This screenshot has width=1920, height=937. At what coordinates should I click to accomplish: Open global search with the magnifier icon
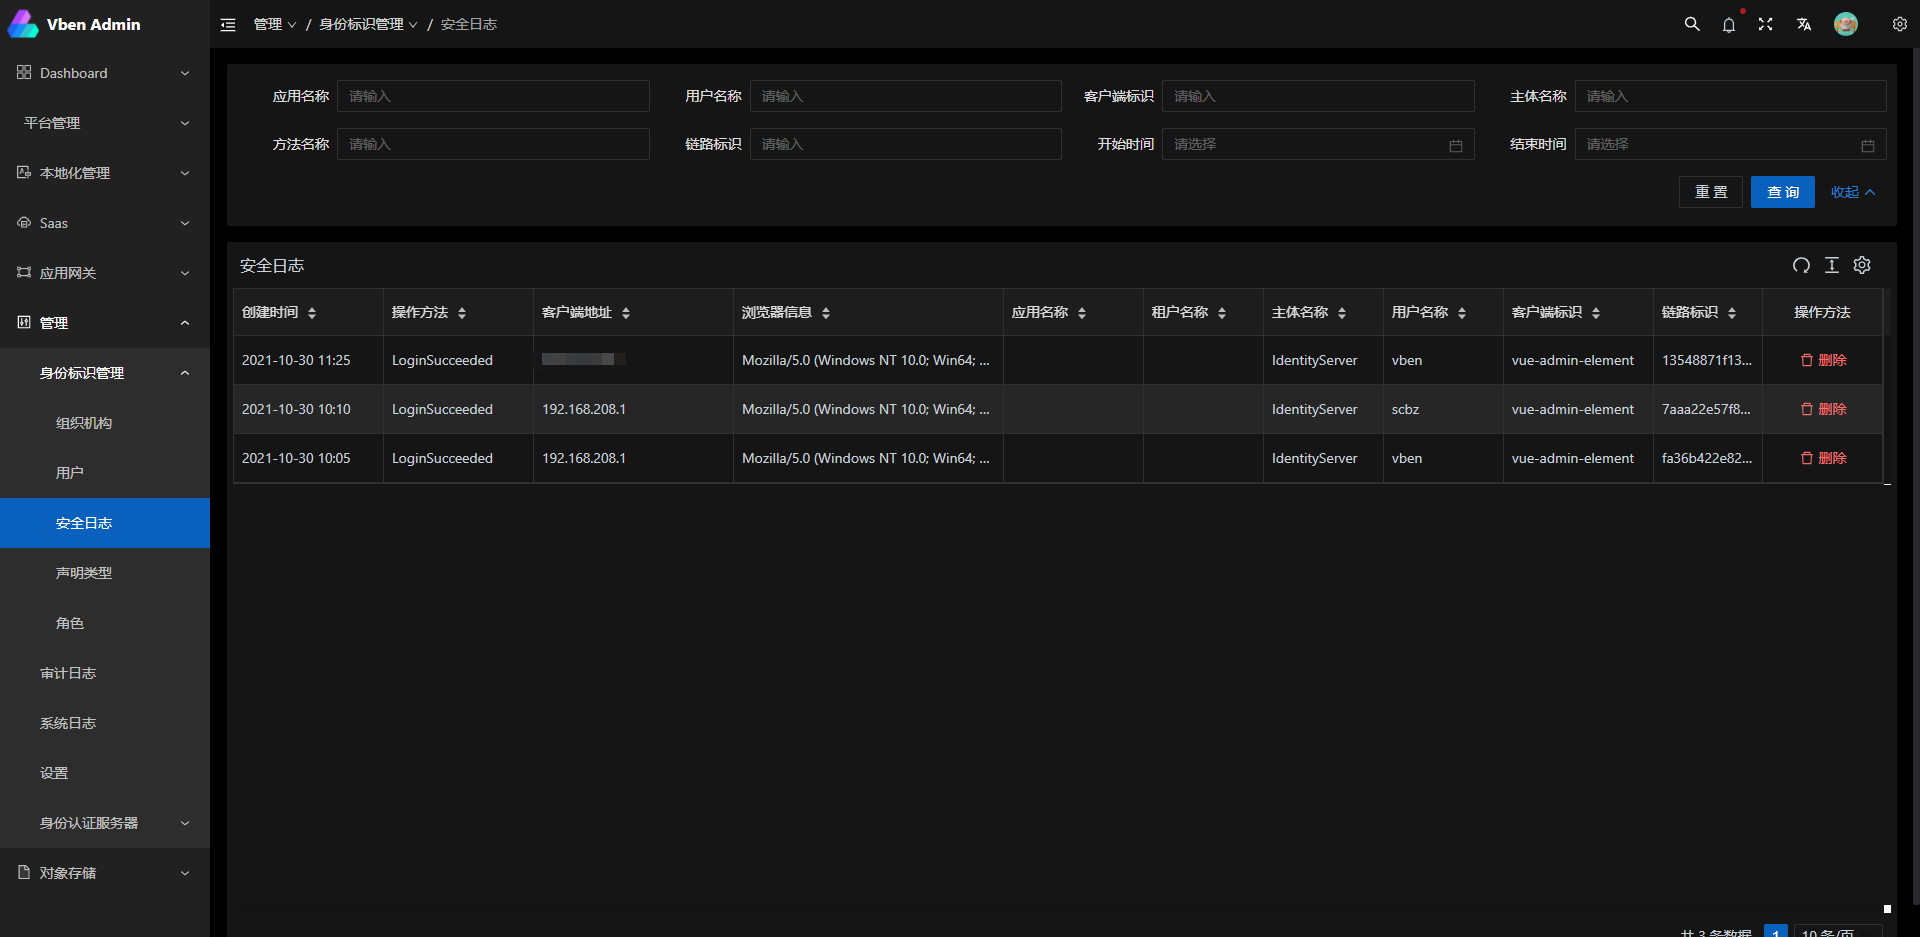[x=1691, y=24]
